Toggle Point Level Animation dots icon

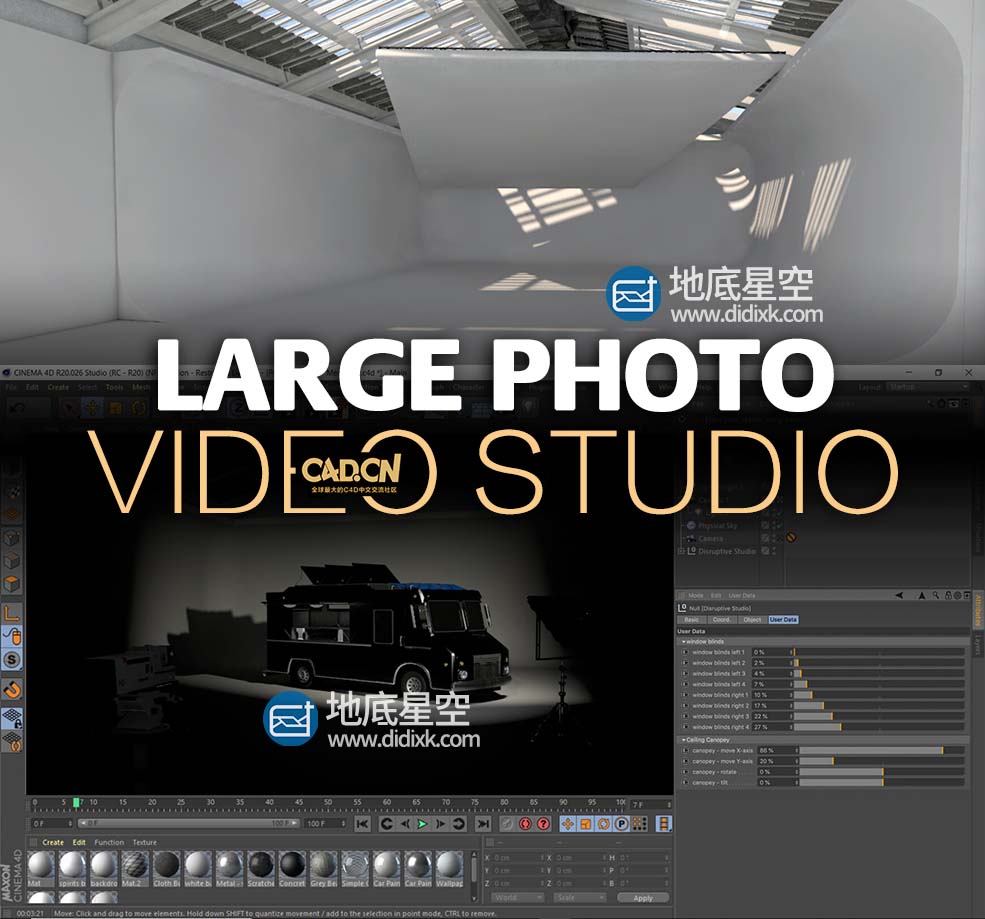pos(639,824)
